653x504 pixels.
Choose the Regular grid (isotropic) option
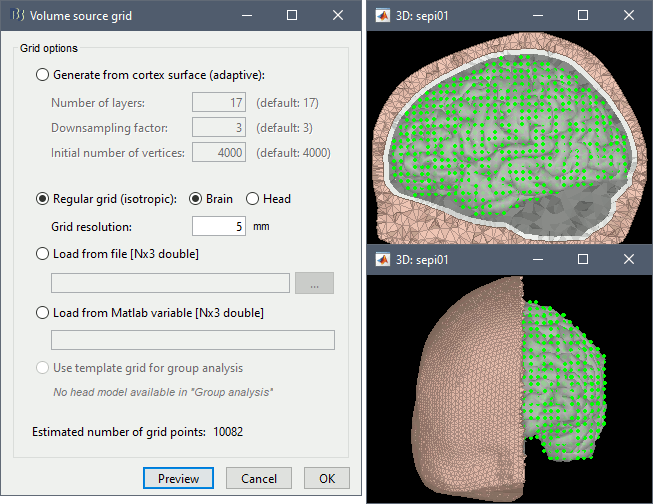click(x=42, y=199)
